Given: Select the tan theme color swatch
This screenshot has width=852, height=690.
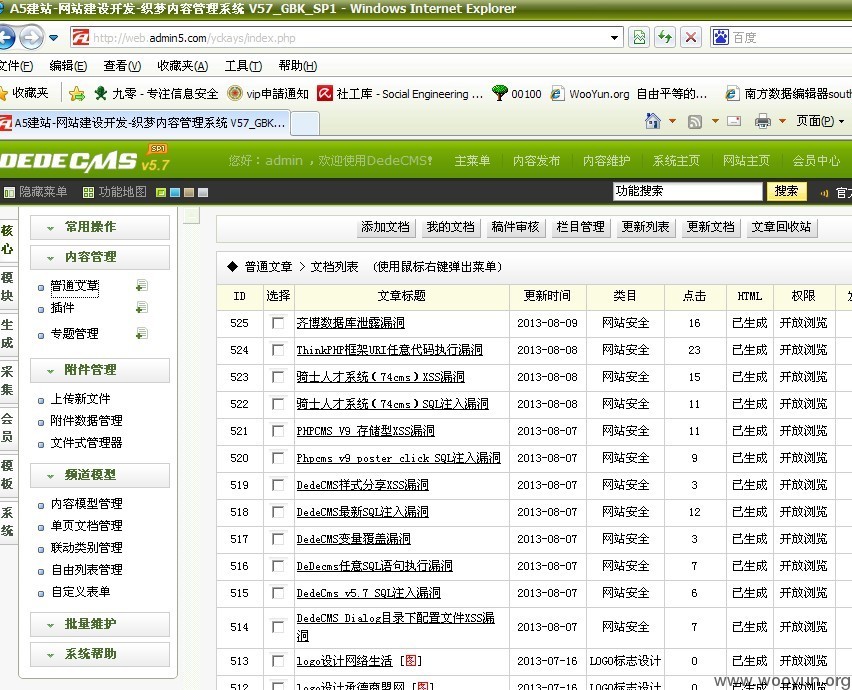Looking at the screenshot, I should (189, 192).
